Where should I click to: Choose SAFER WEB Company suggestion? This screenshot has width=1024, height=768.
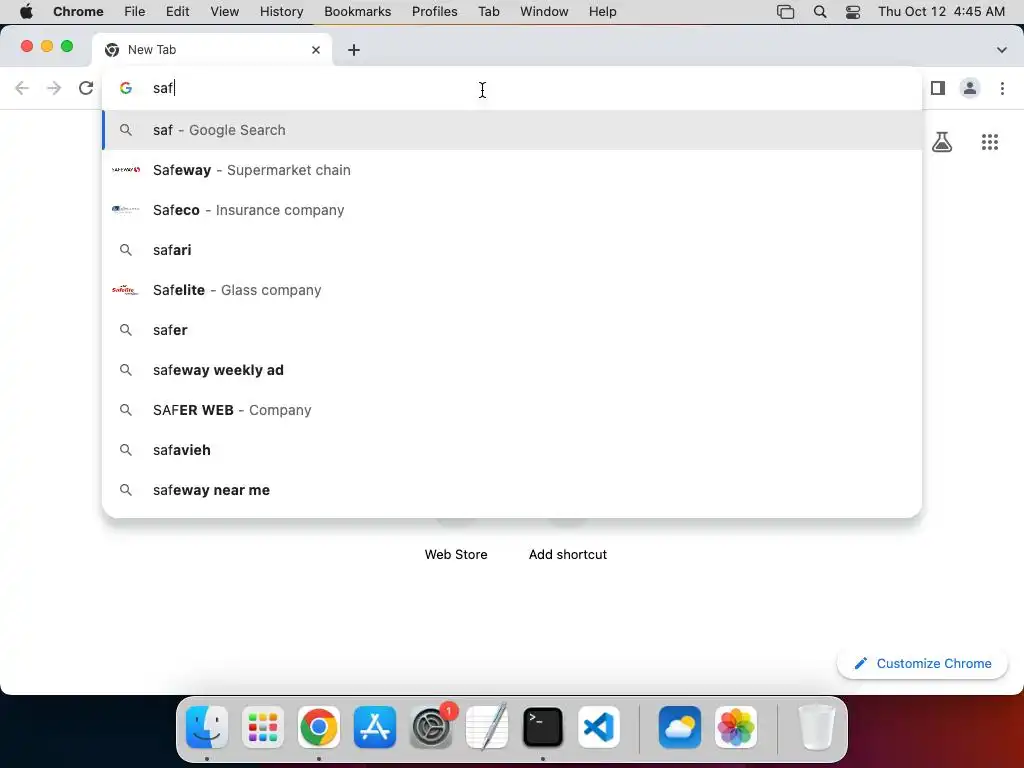coord(512,410)
